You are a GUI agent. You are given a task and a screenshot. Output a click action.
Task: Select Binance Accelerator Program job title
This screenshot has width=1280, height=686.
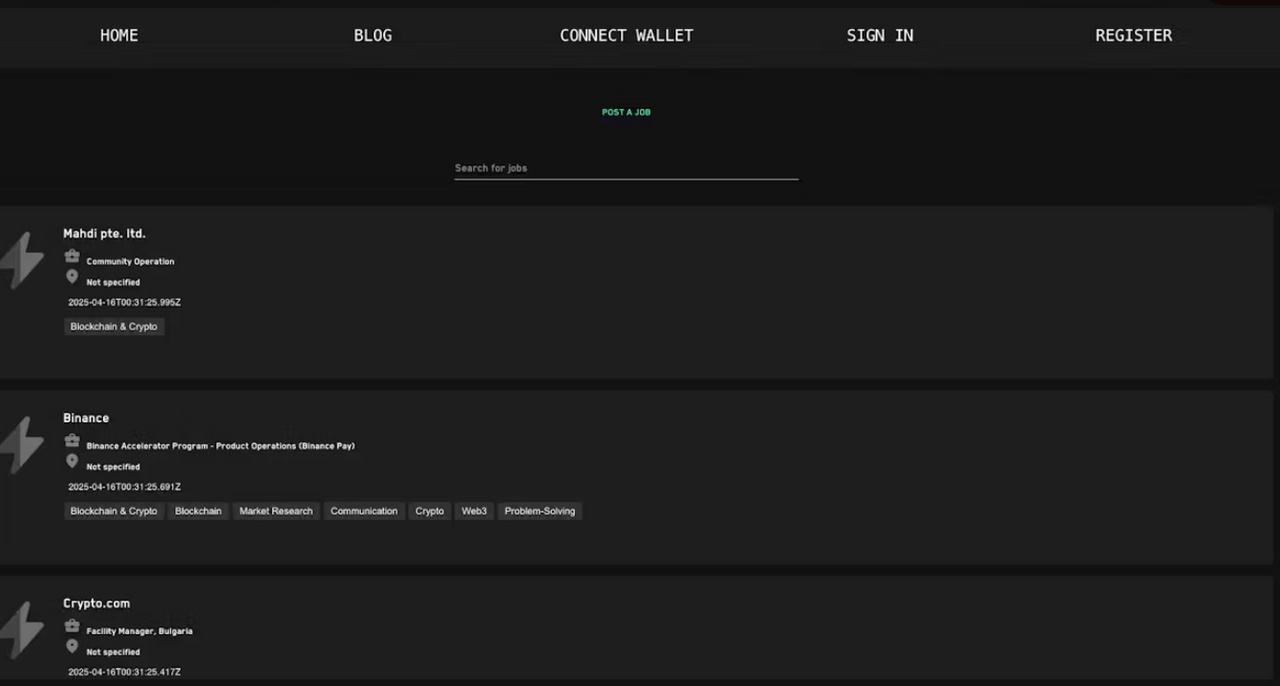pyautogui.click(x=220, y=446)
